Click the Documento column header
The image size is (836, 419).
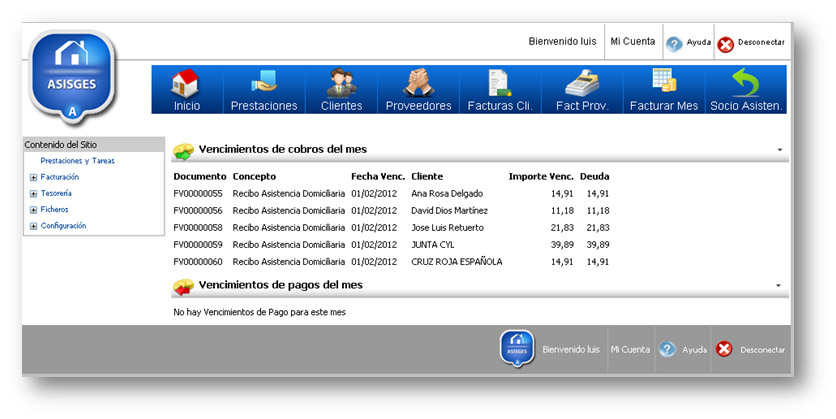click(200, 176)
